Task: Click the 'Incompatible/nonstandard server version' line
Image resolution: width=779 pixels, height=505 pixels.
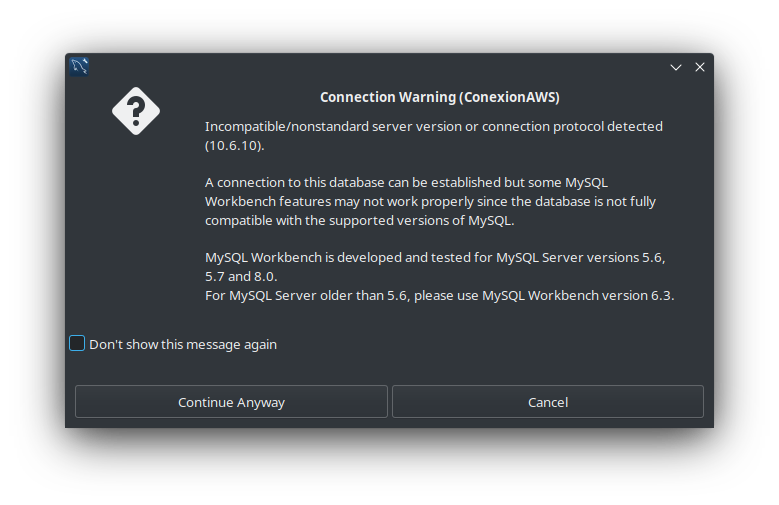Action: [x=433, y=126]
